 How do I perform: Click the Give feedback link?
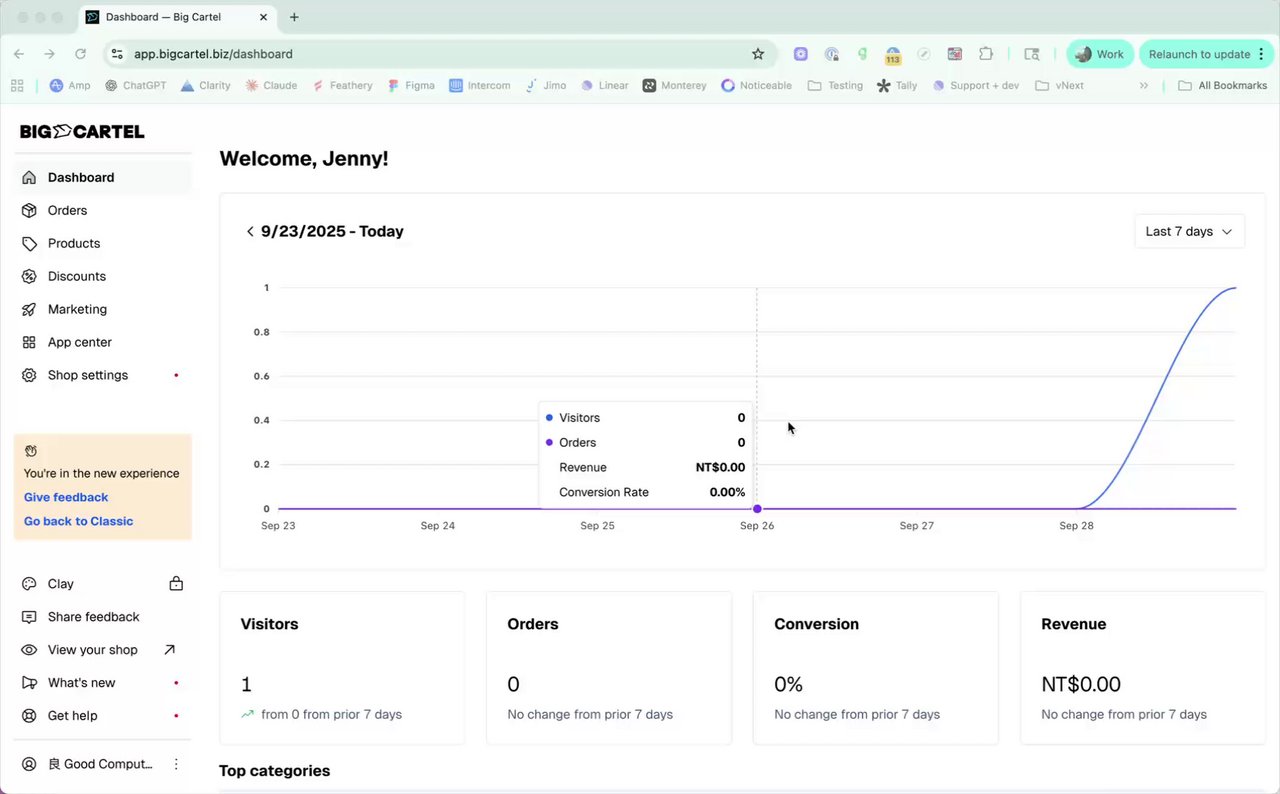click(x=66, y=497)
